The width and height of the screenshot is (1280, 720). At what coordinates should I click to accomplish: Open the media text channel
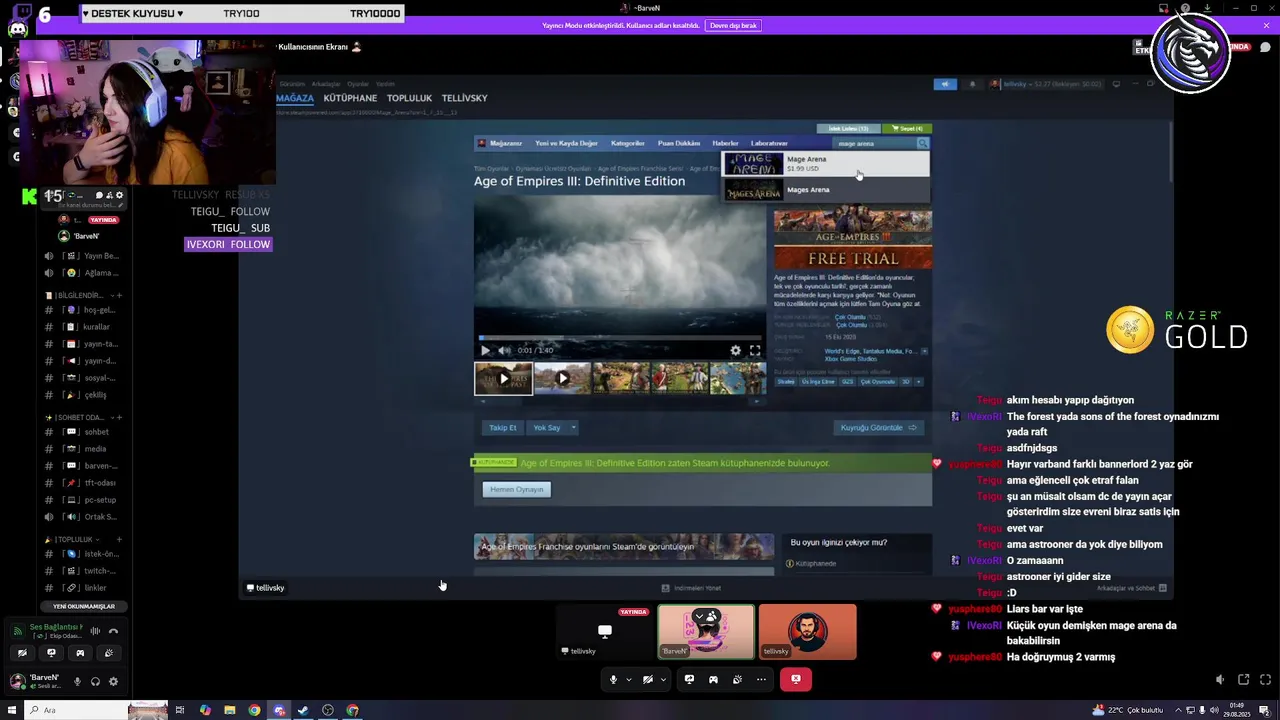(83, 449)
